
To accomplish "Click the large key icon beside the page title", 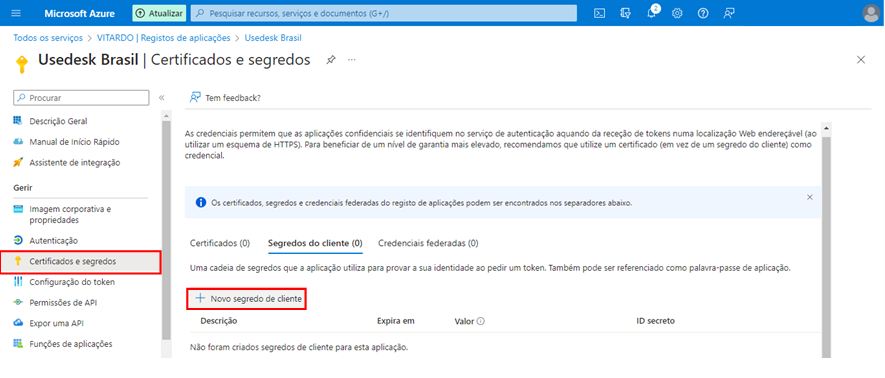I will click(22, 64).
